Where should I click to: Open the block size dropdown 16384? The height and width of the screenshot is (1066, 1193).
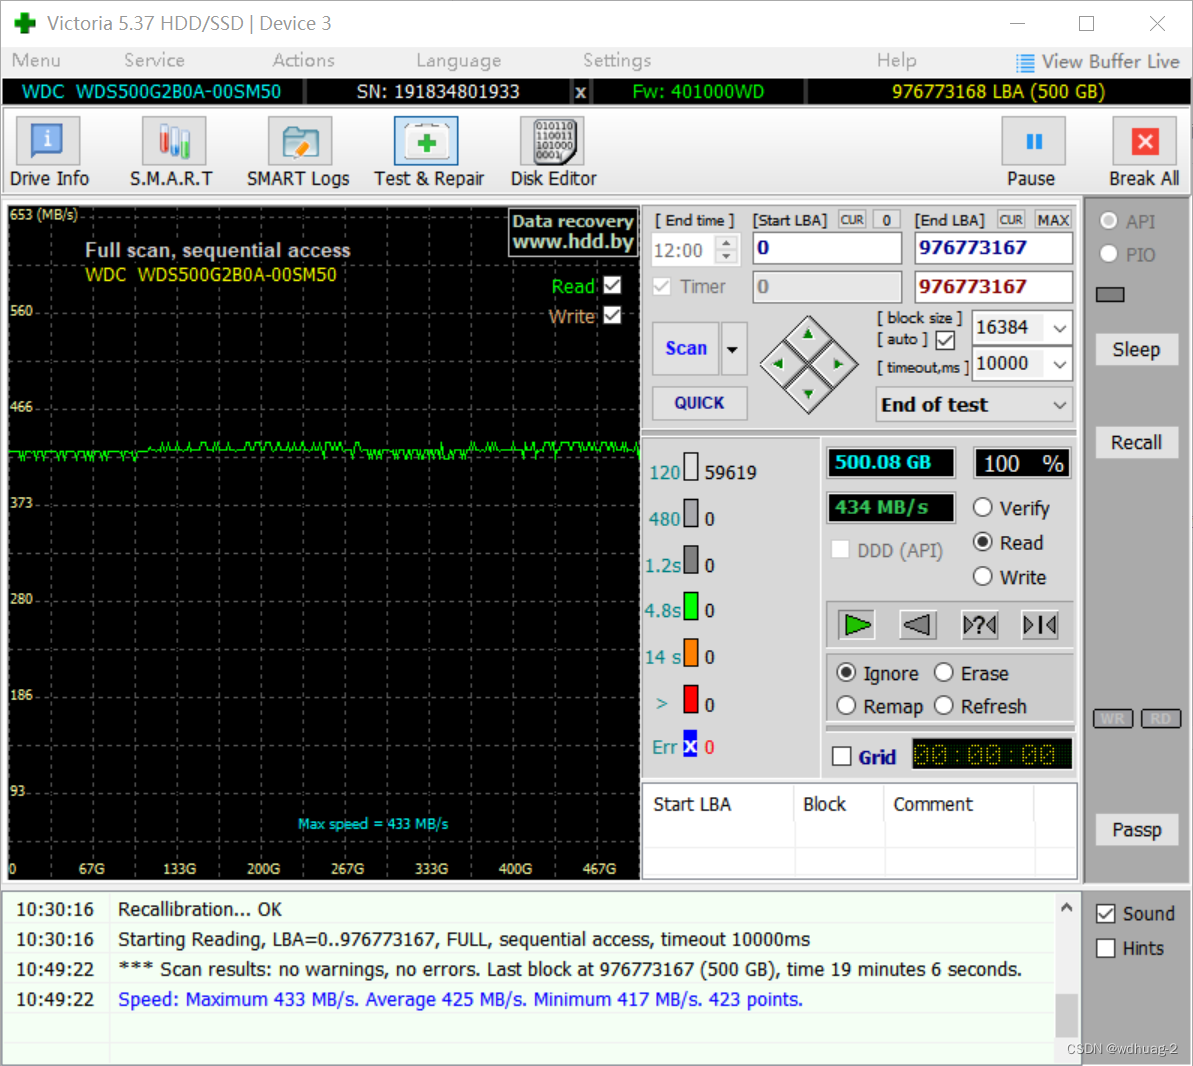tap(1059, 328)
